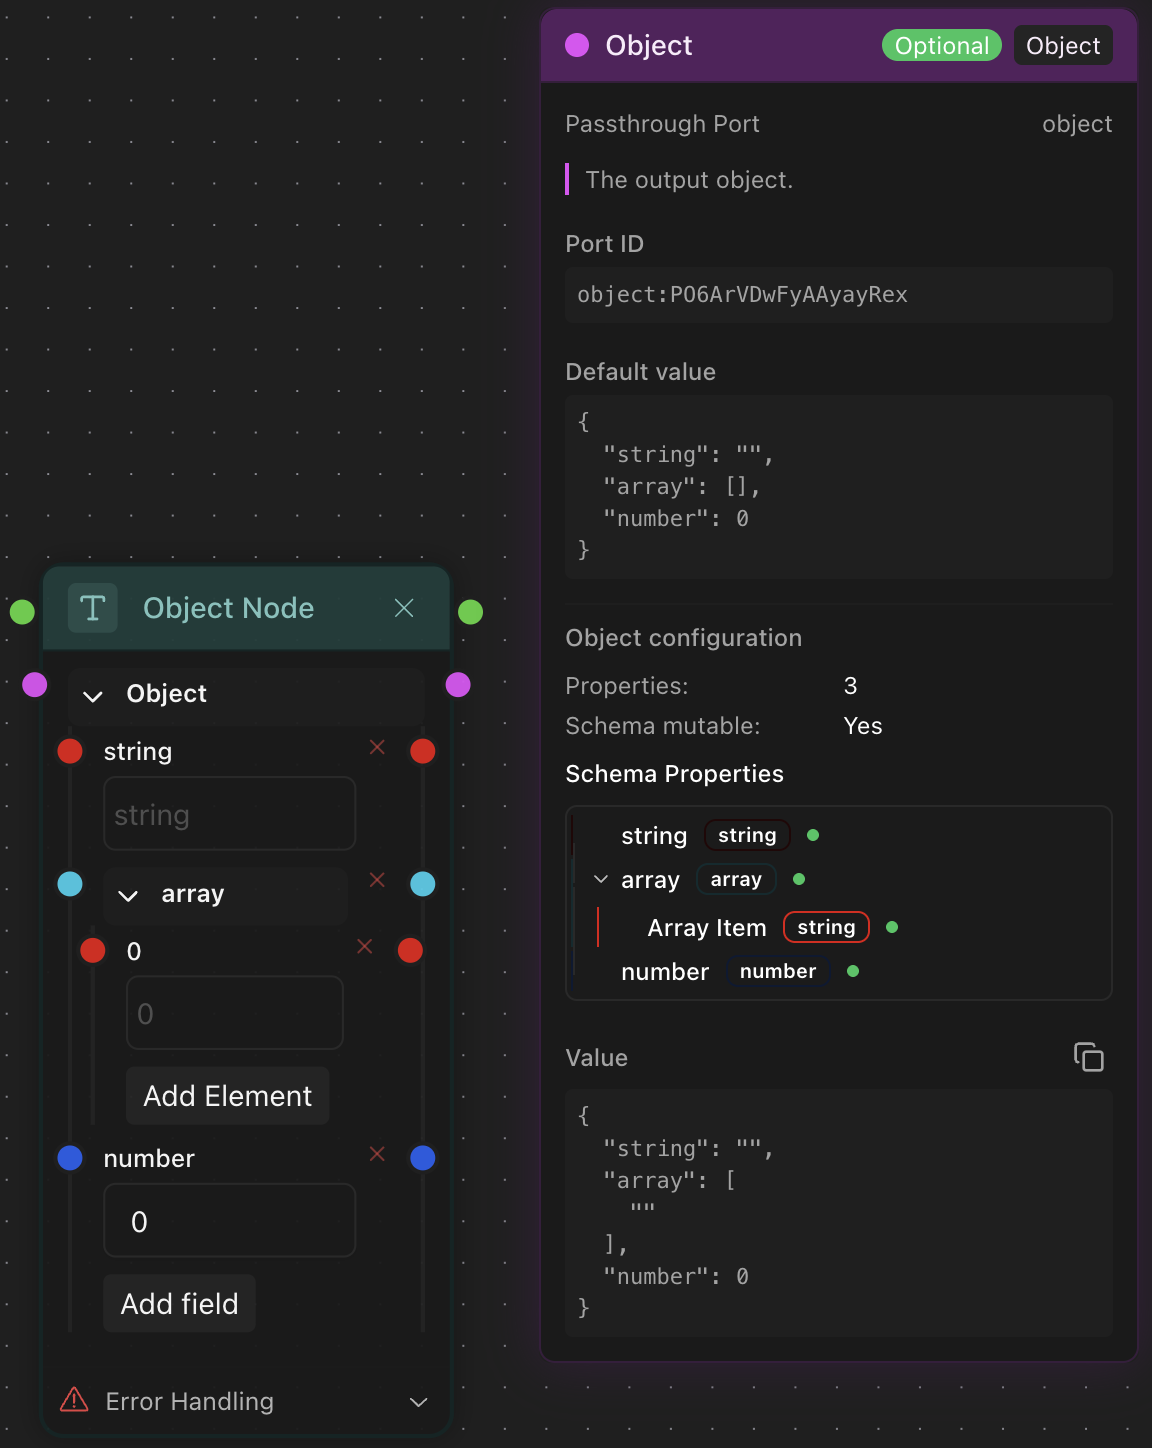Click green dot next to string schema property
The width and height of the screenshot is (1152, 1448).
click(x=813, y=835)
